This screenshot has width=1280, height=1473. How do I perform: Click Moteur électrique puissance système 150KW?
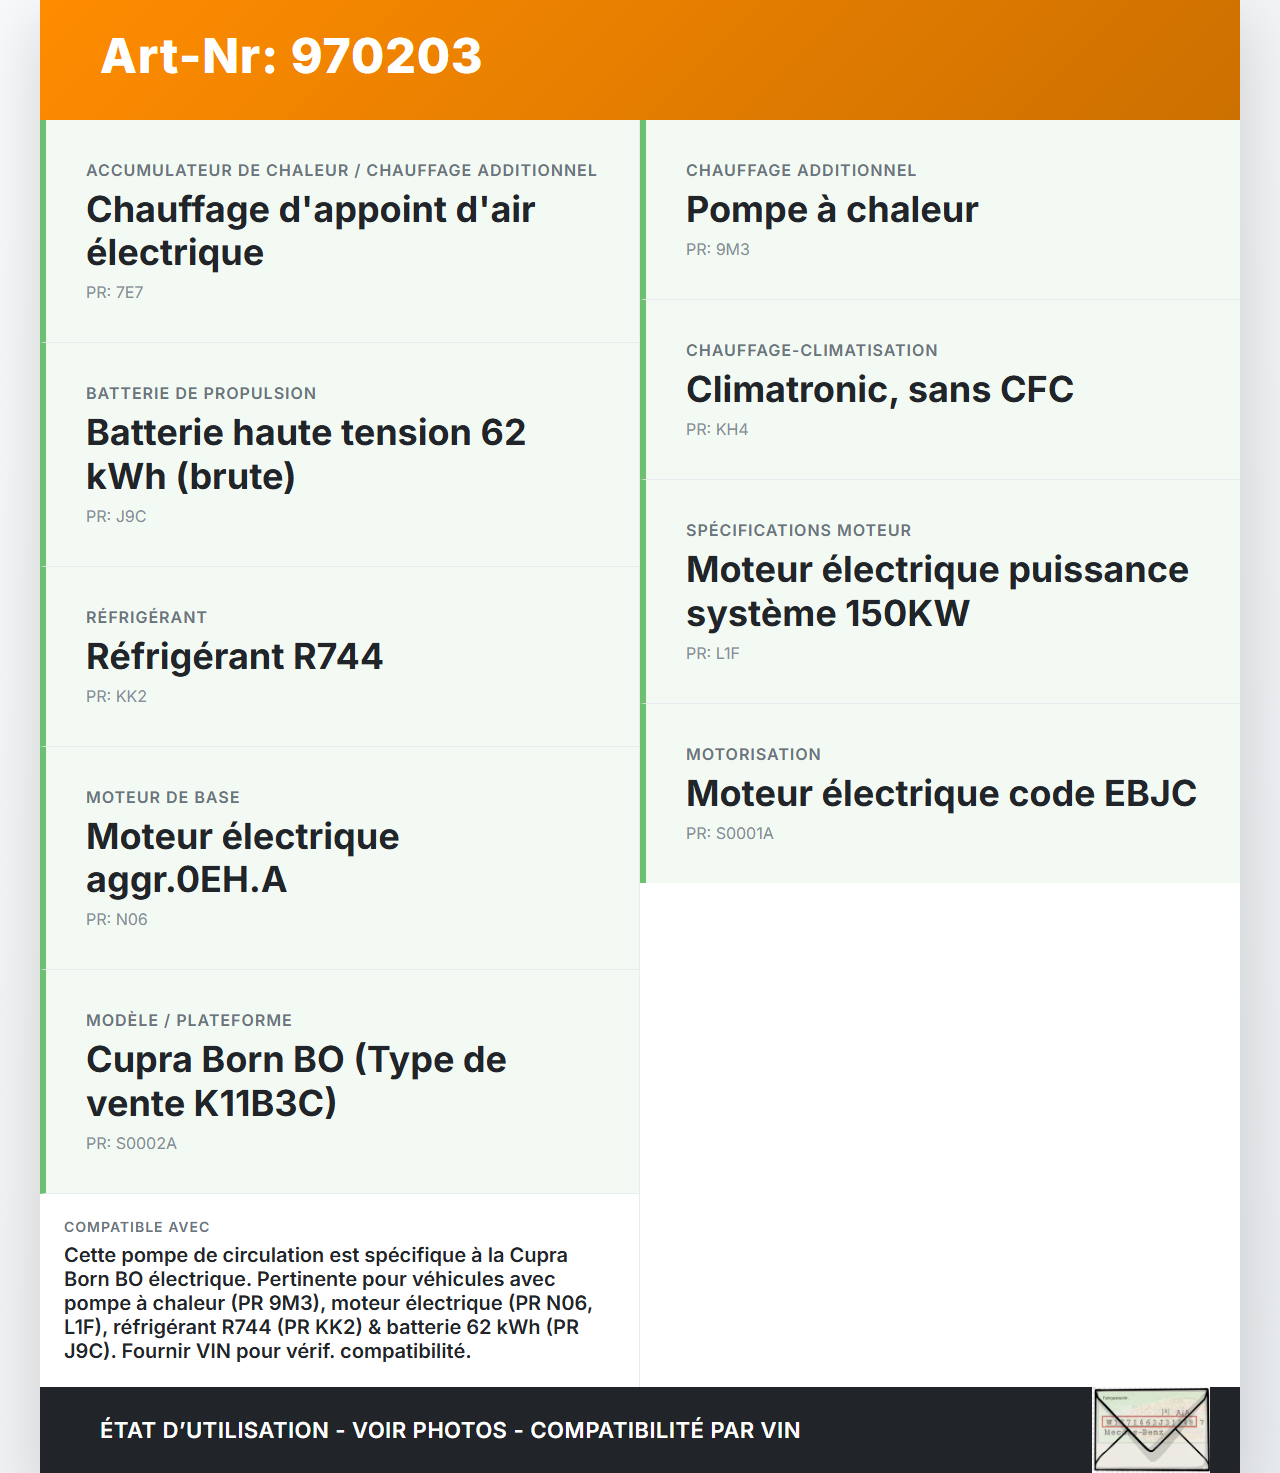click(x=937, y=591)
